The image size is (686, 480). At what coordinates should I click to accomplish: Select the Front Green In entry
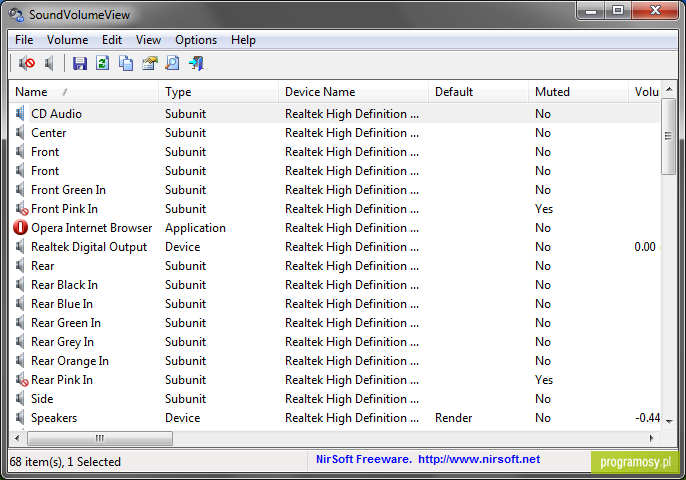(x=68, y=189)
